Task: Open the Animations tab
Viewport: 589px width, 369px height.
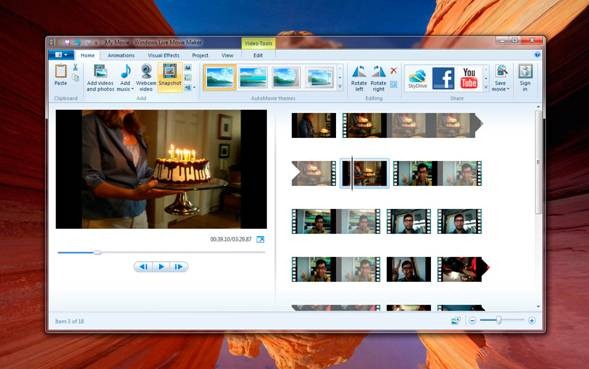Action: 121,55
